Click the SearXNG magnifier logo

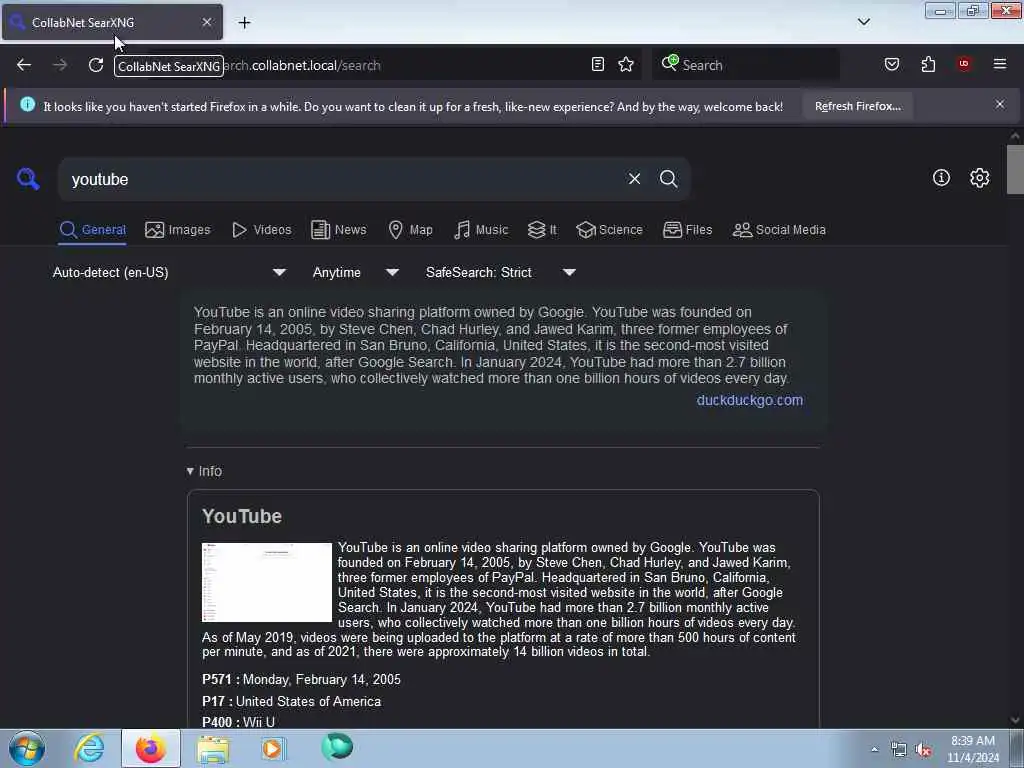point(28,179)
